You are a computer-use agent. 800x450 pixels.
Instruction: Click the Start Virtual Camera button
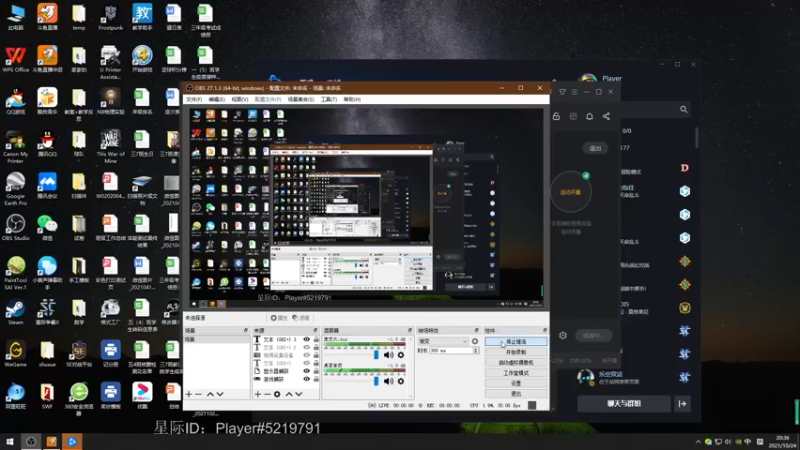[x=516, y=362]
